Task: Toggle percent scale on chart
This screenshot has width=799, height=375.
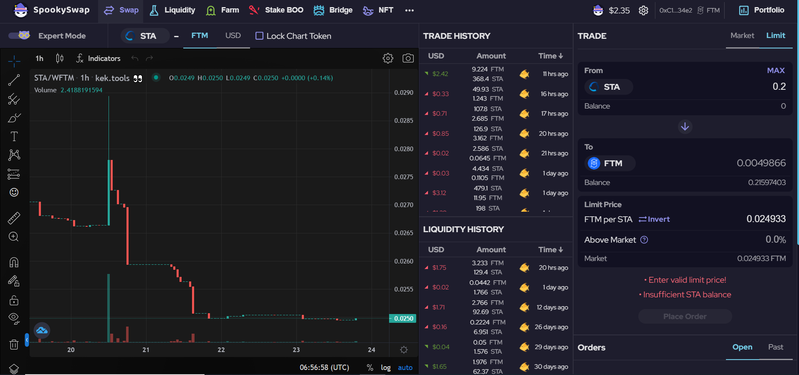Action: click(369, 367)
